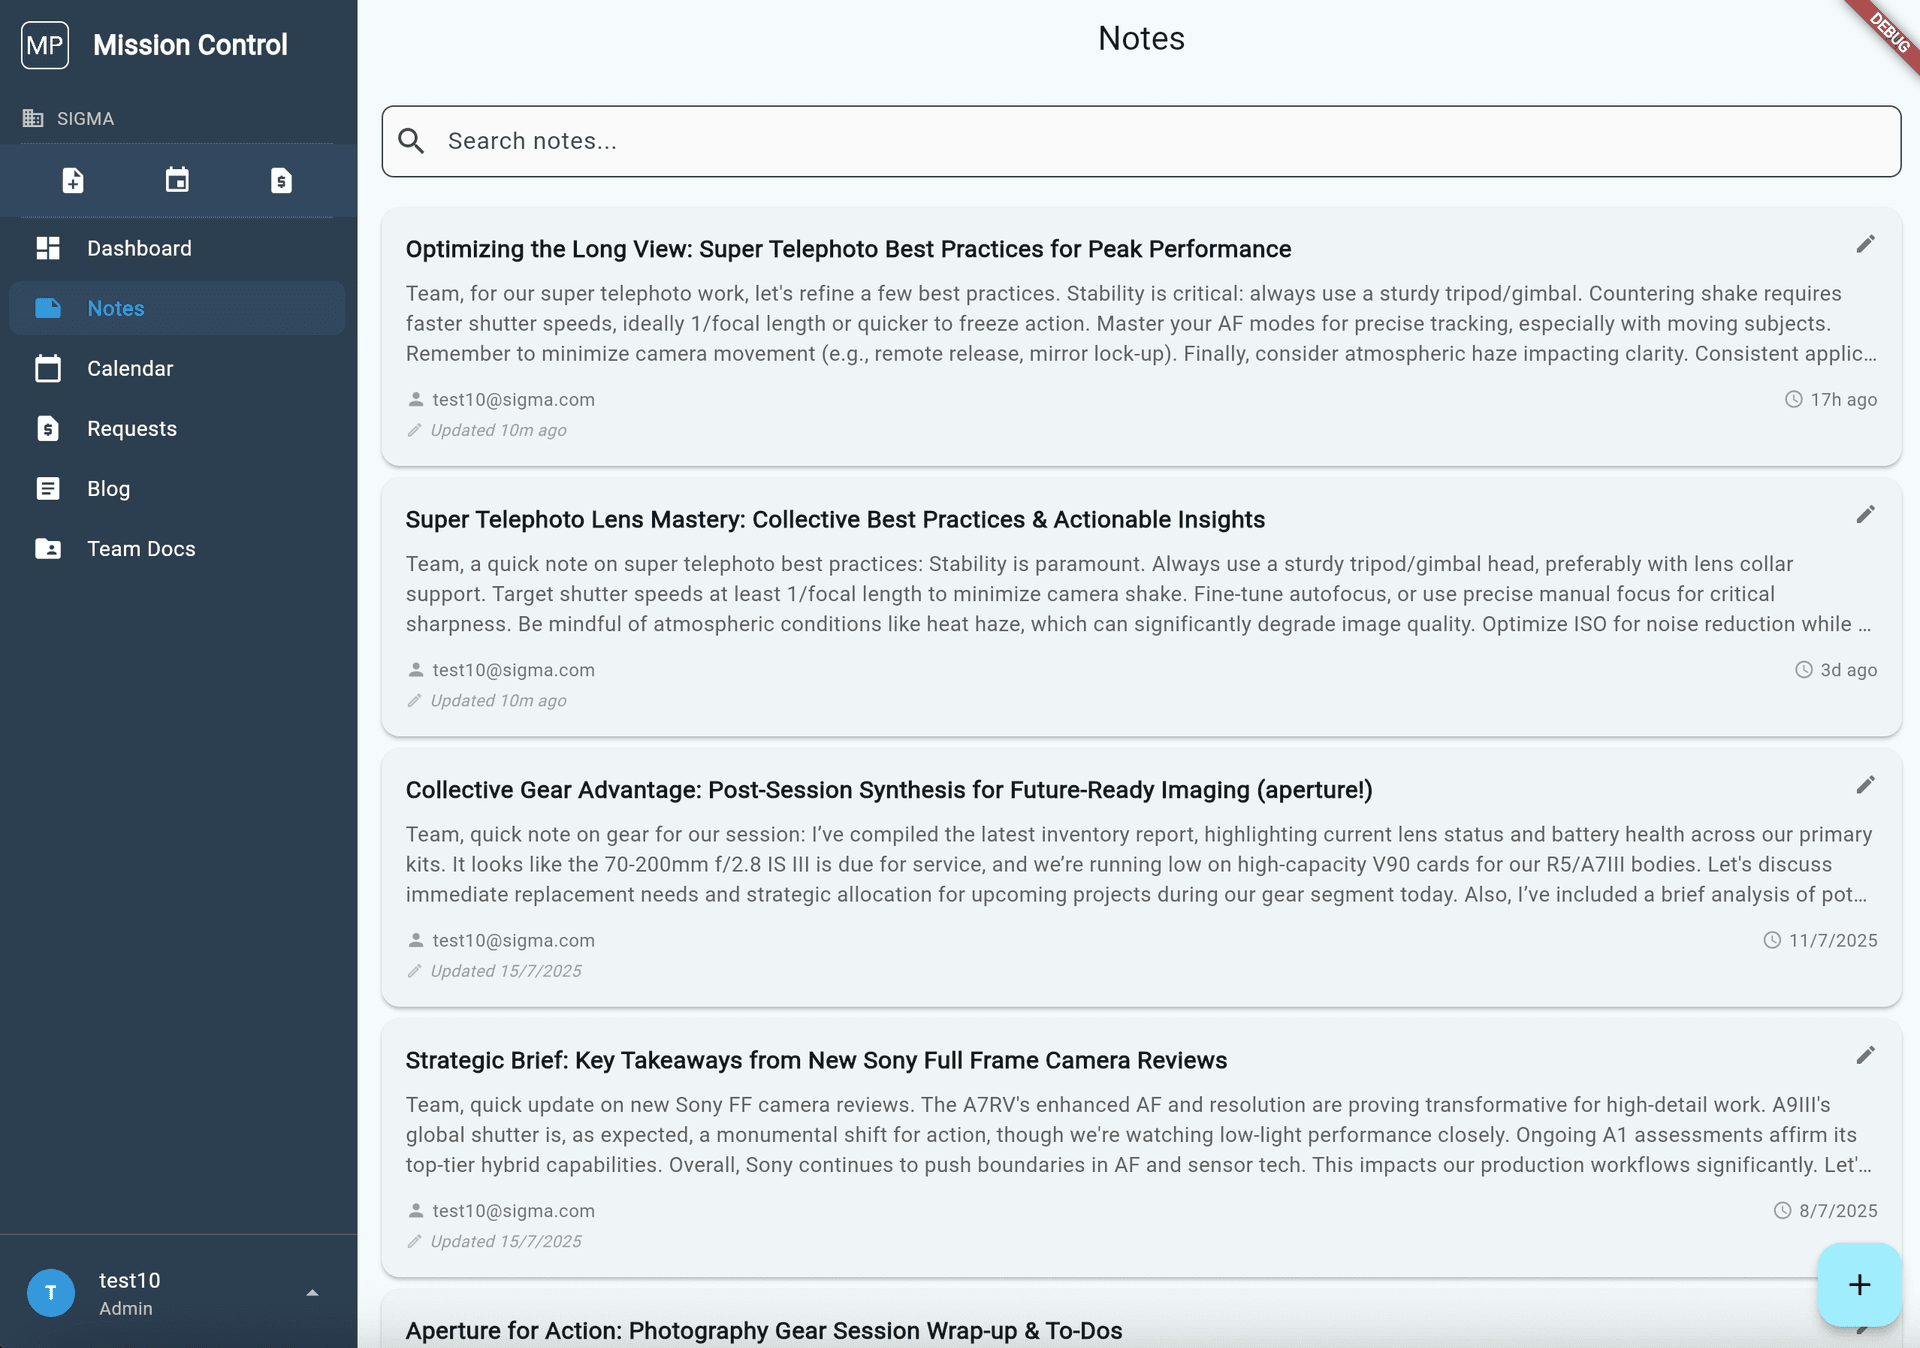
Task: Click the Admin role label
Action: pyautogui.click(x=126, y=1308)
